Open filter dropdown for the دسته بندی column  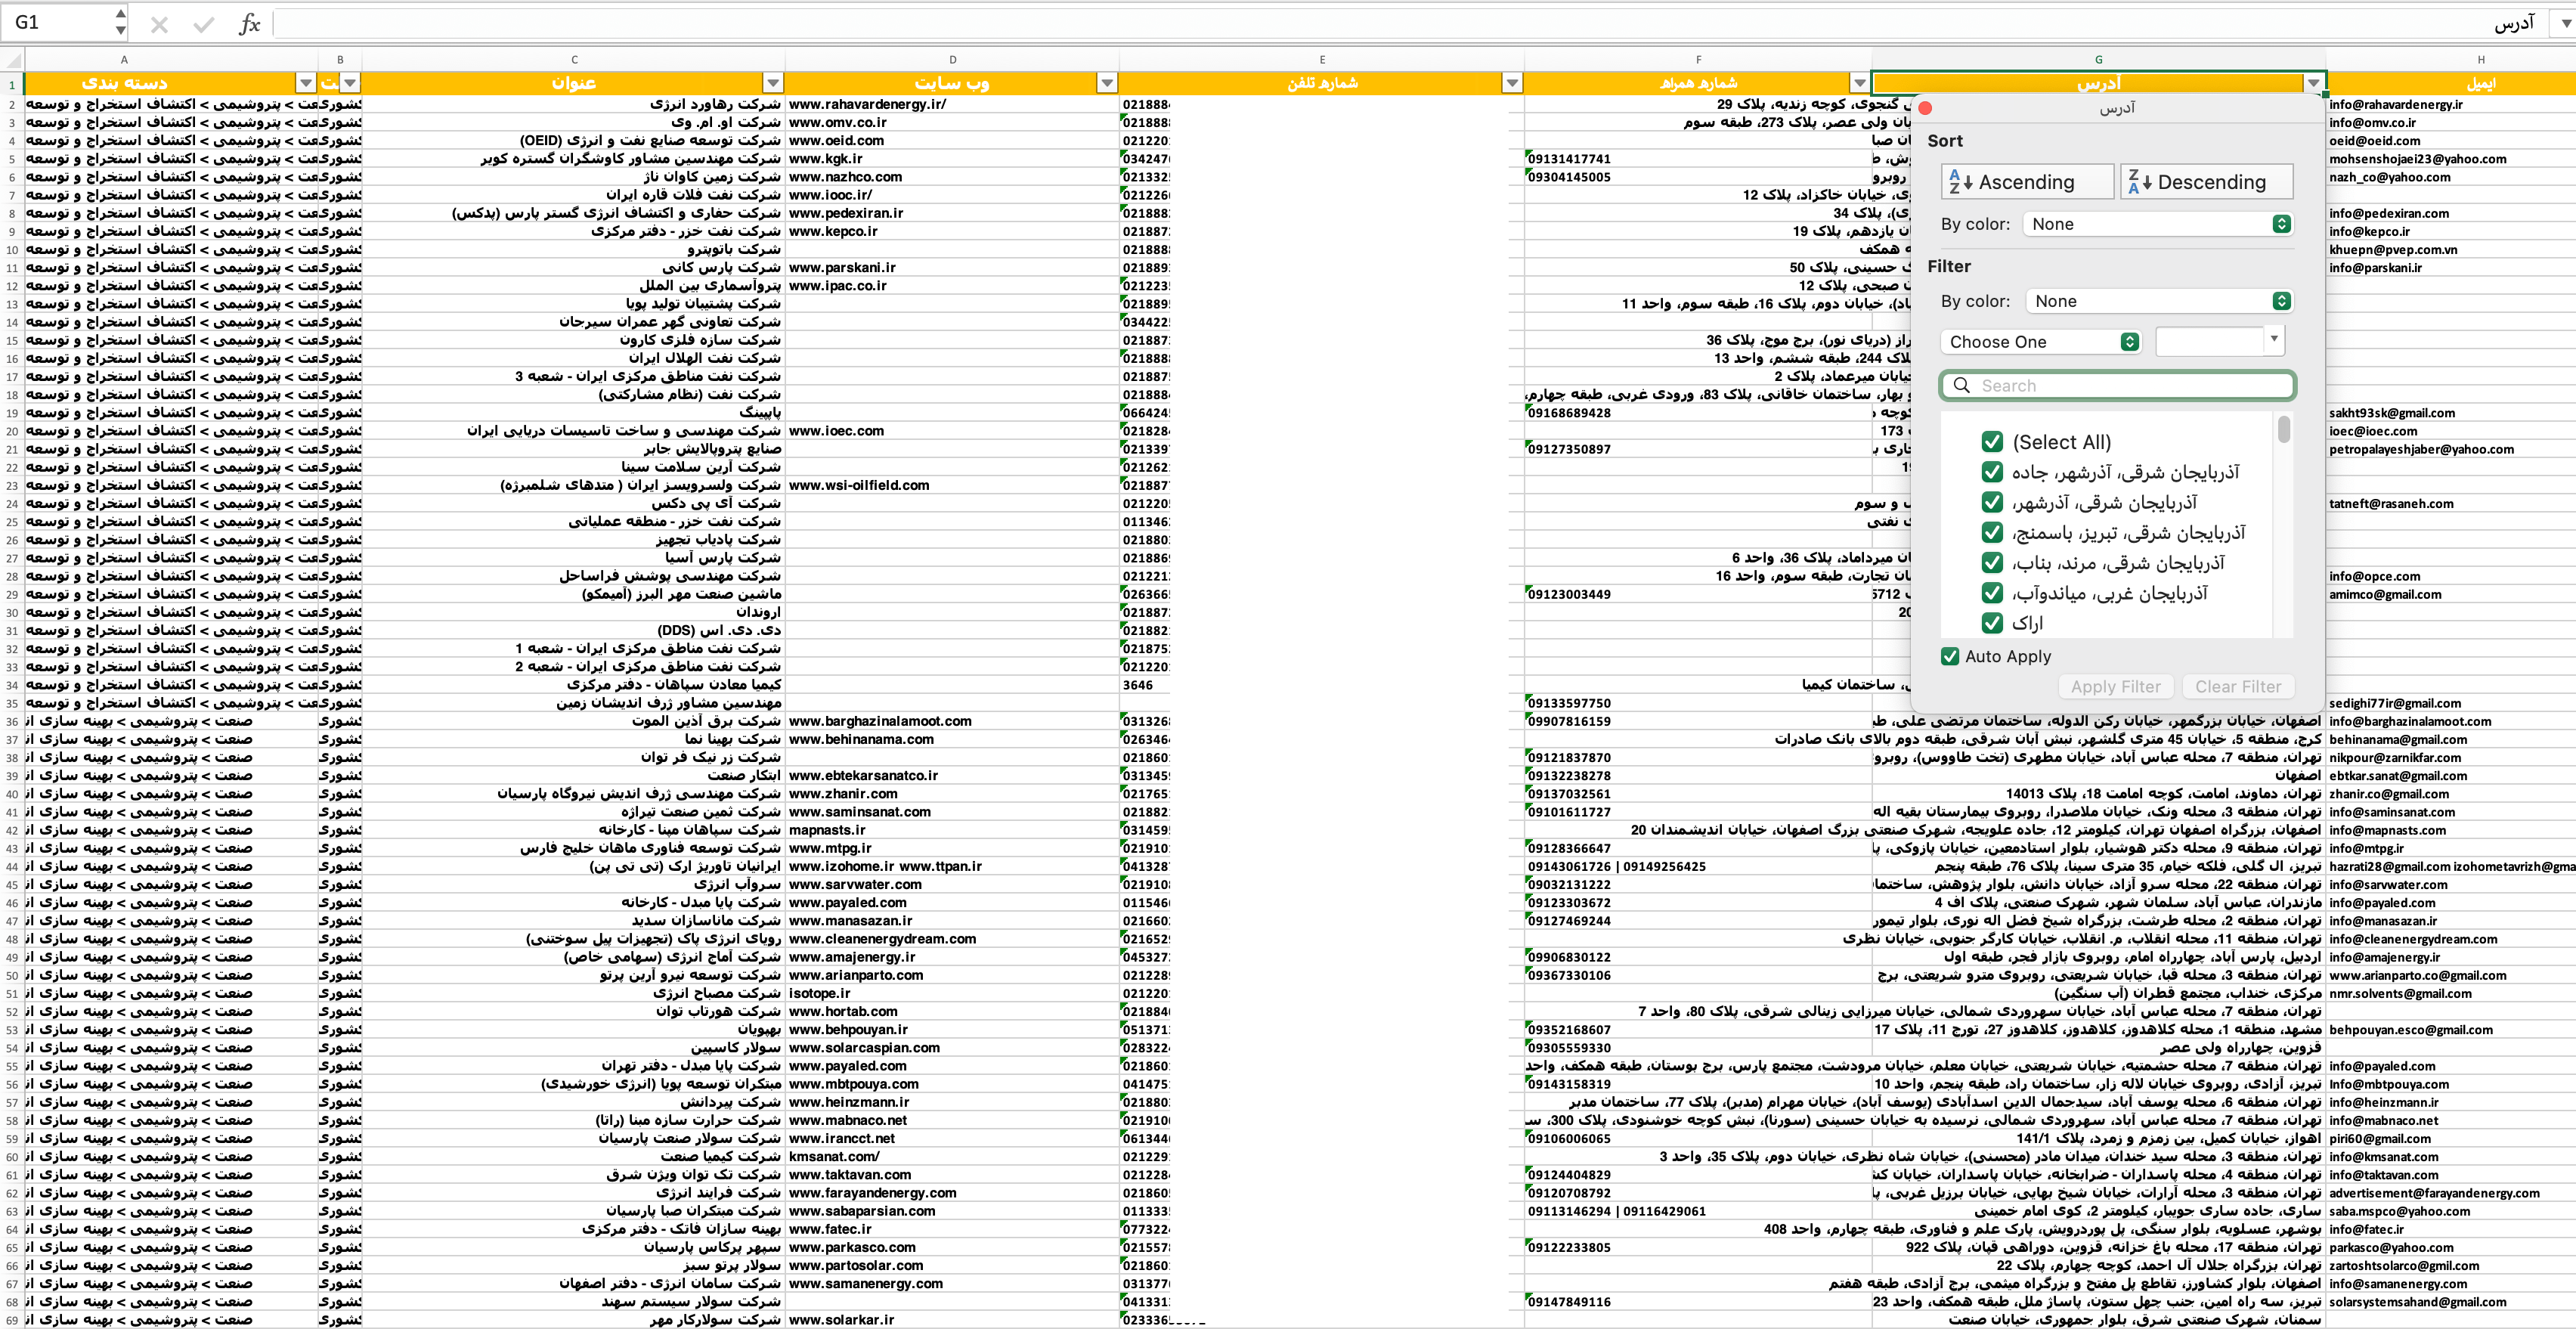pyautogui.click(x=306, y=83)
